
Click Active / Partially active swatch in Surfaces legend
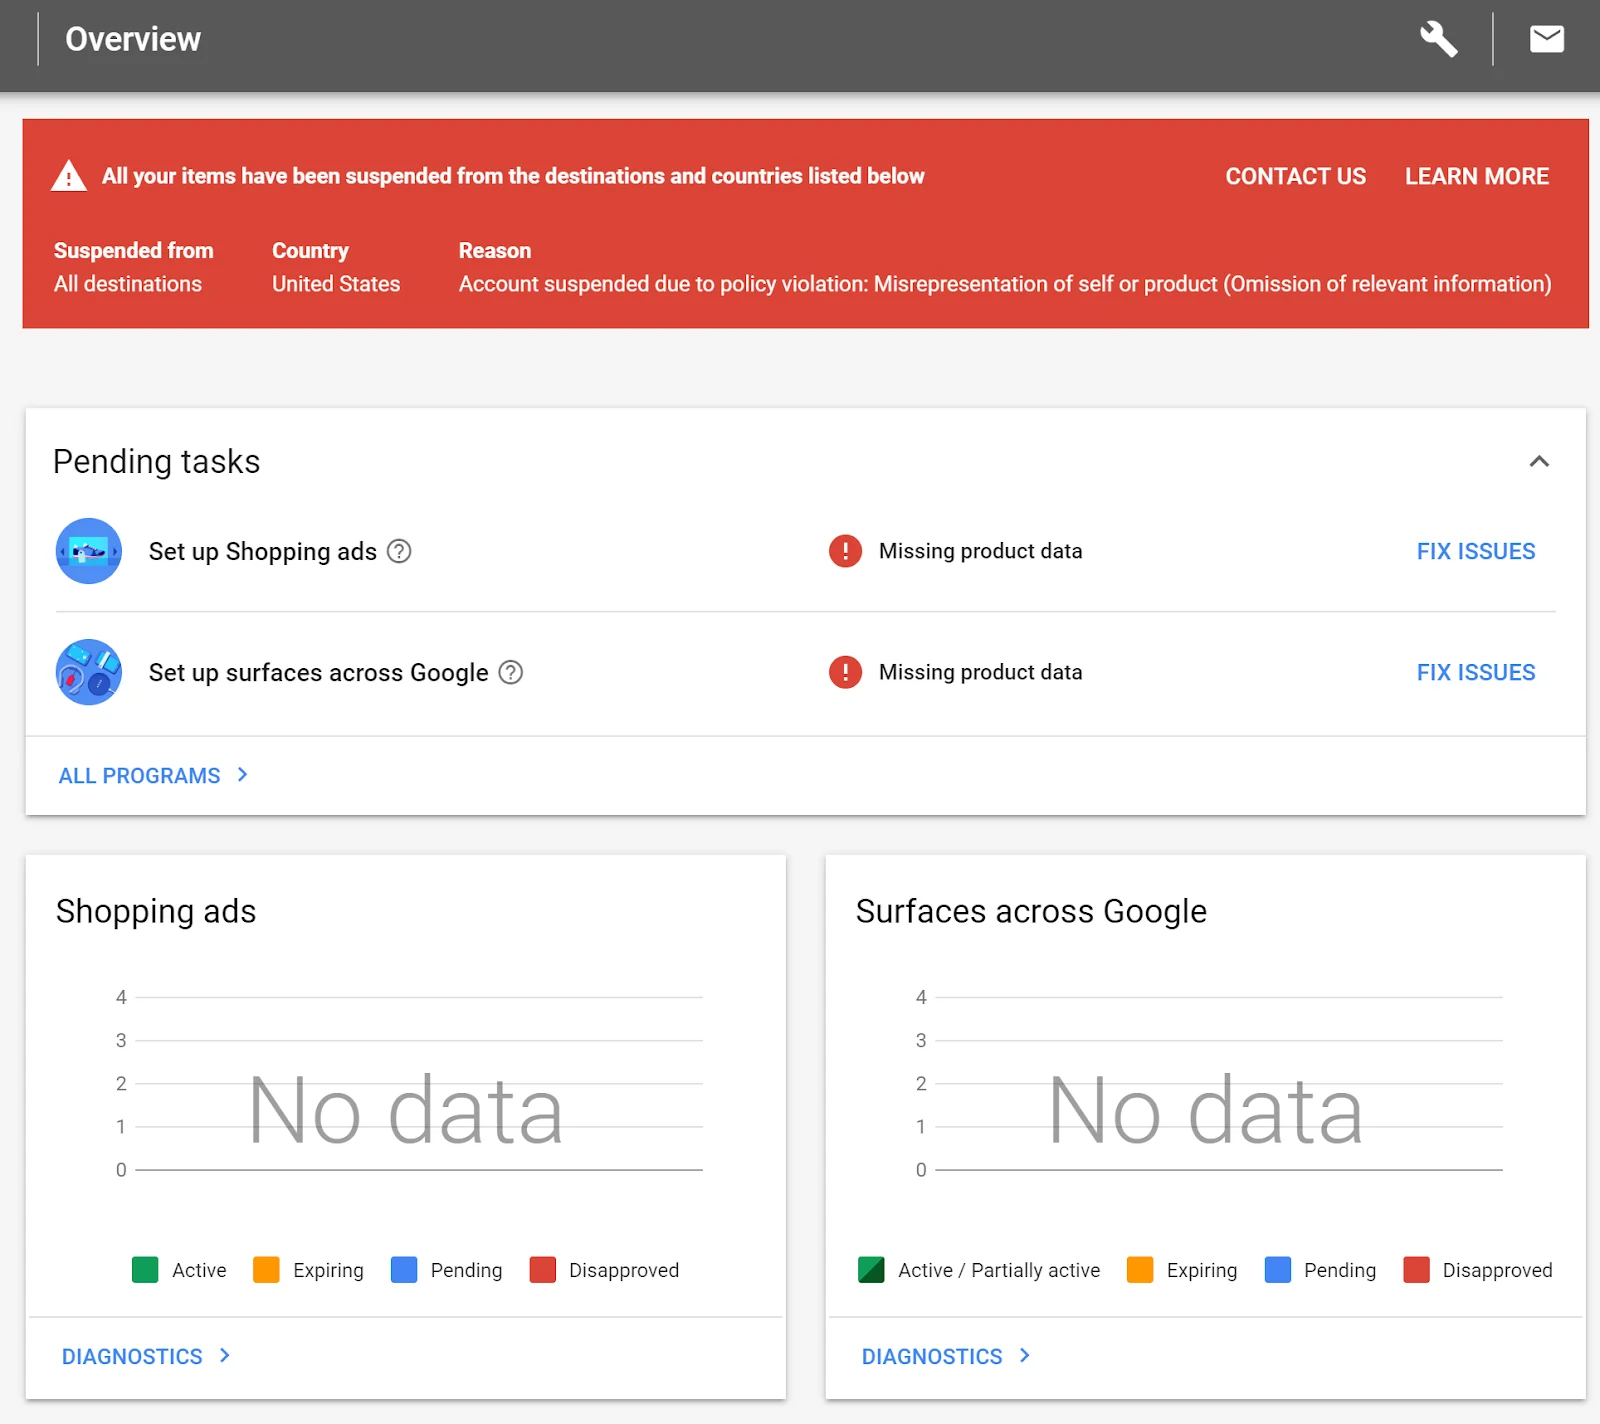point(871,1270)
